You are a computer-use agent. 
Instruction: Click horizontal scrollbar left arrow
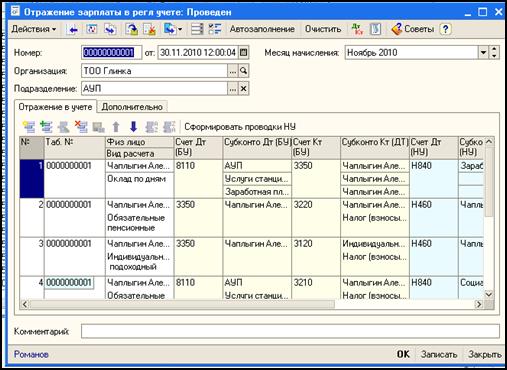point(25,304)
